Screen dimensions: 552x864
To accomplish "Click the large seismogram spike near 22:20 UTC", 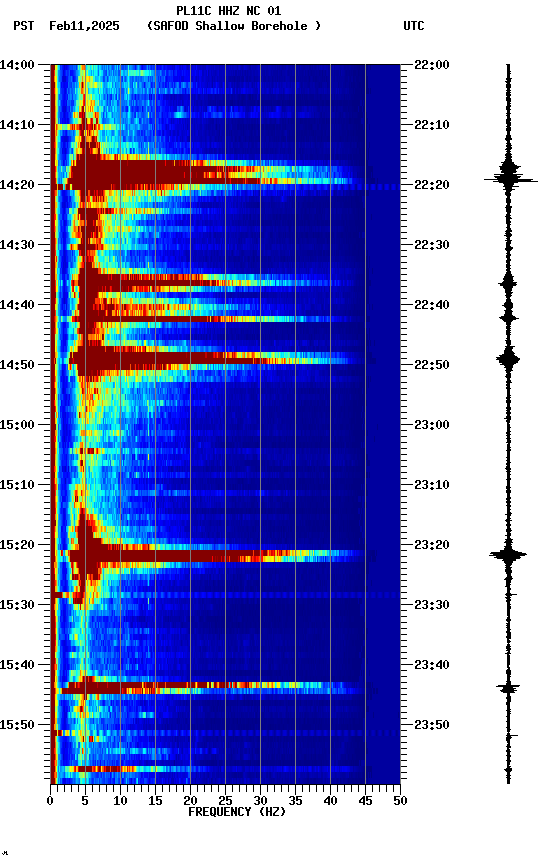I will point(510,179).
